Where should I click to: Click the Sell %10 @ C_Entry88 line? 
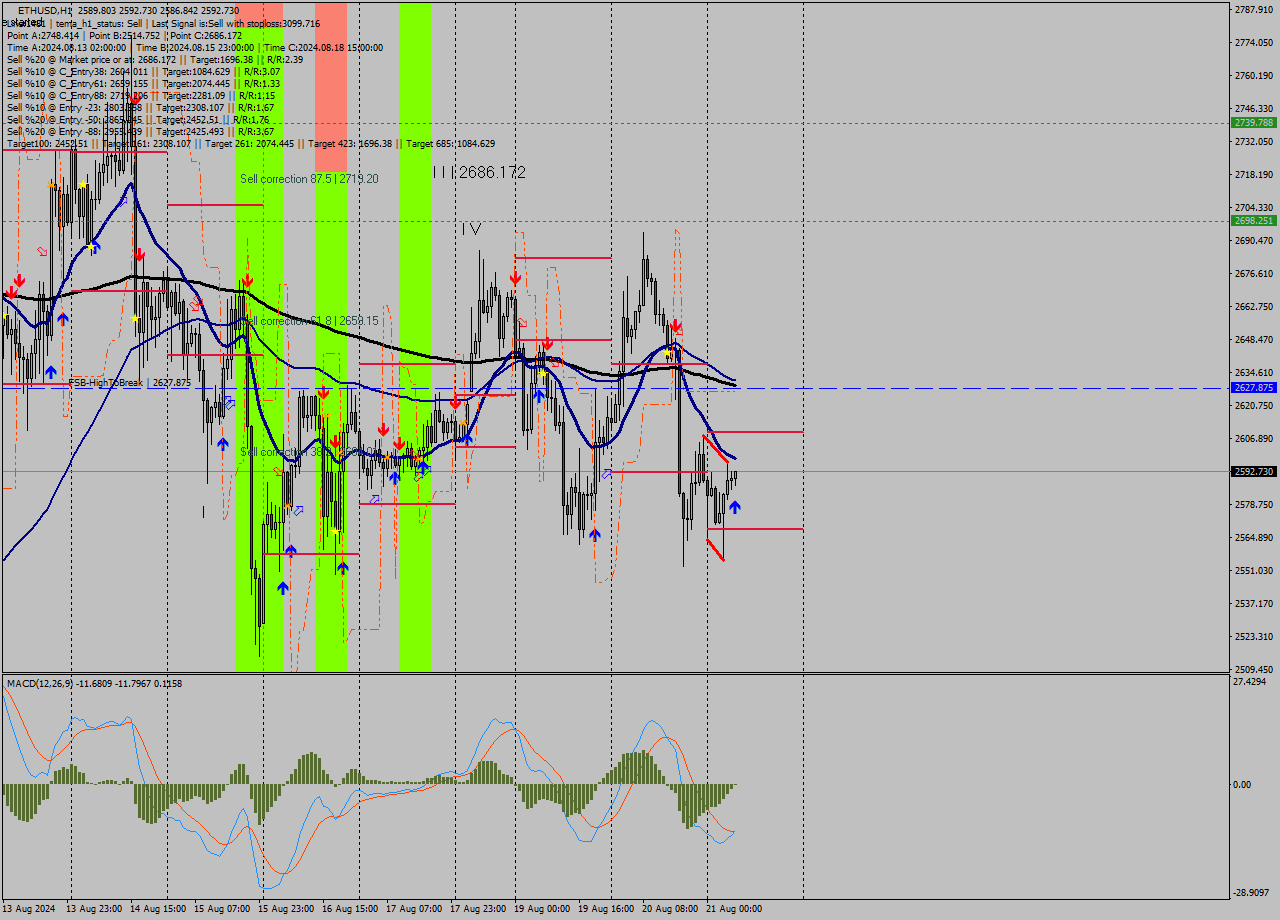pyautogui.click(x=140, y=95)
